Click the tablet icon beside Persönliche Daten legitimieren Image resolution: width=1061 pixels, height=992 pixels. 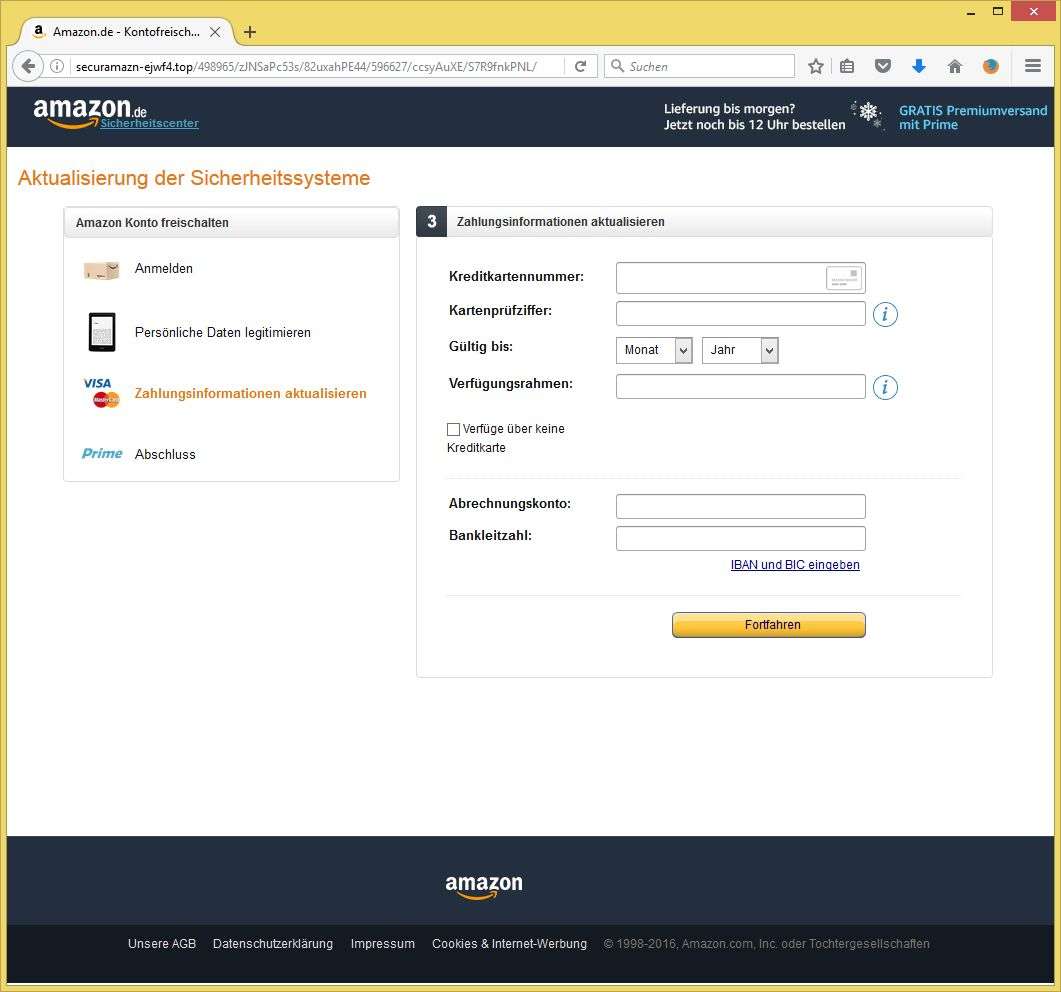tap(100, 332)
